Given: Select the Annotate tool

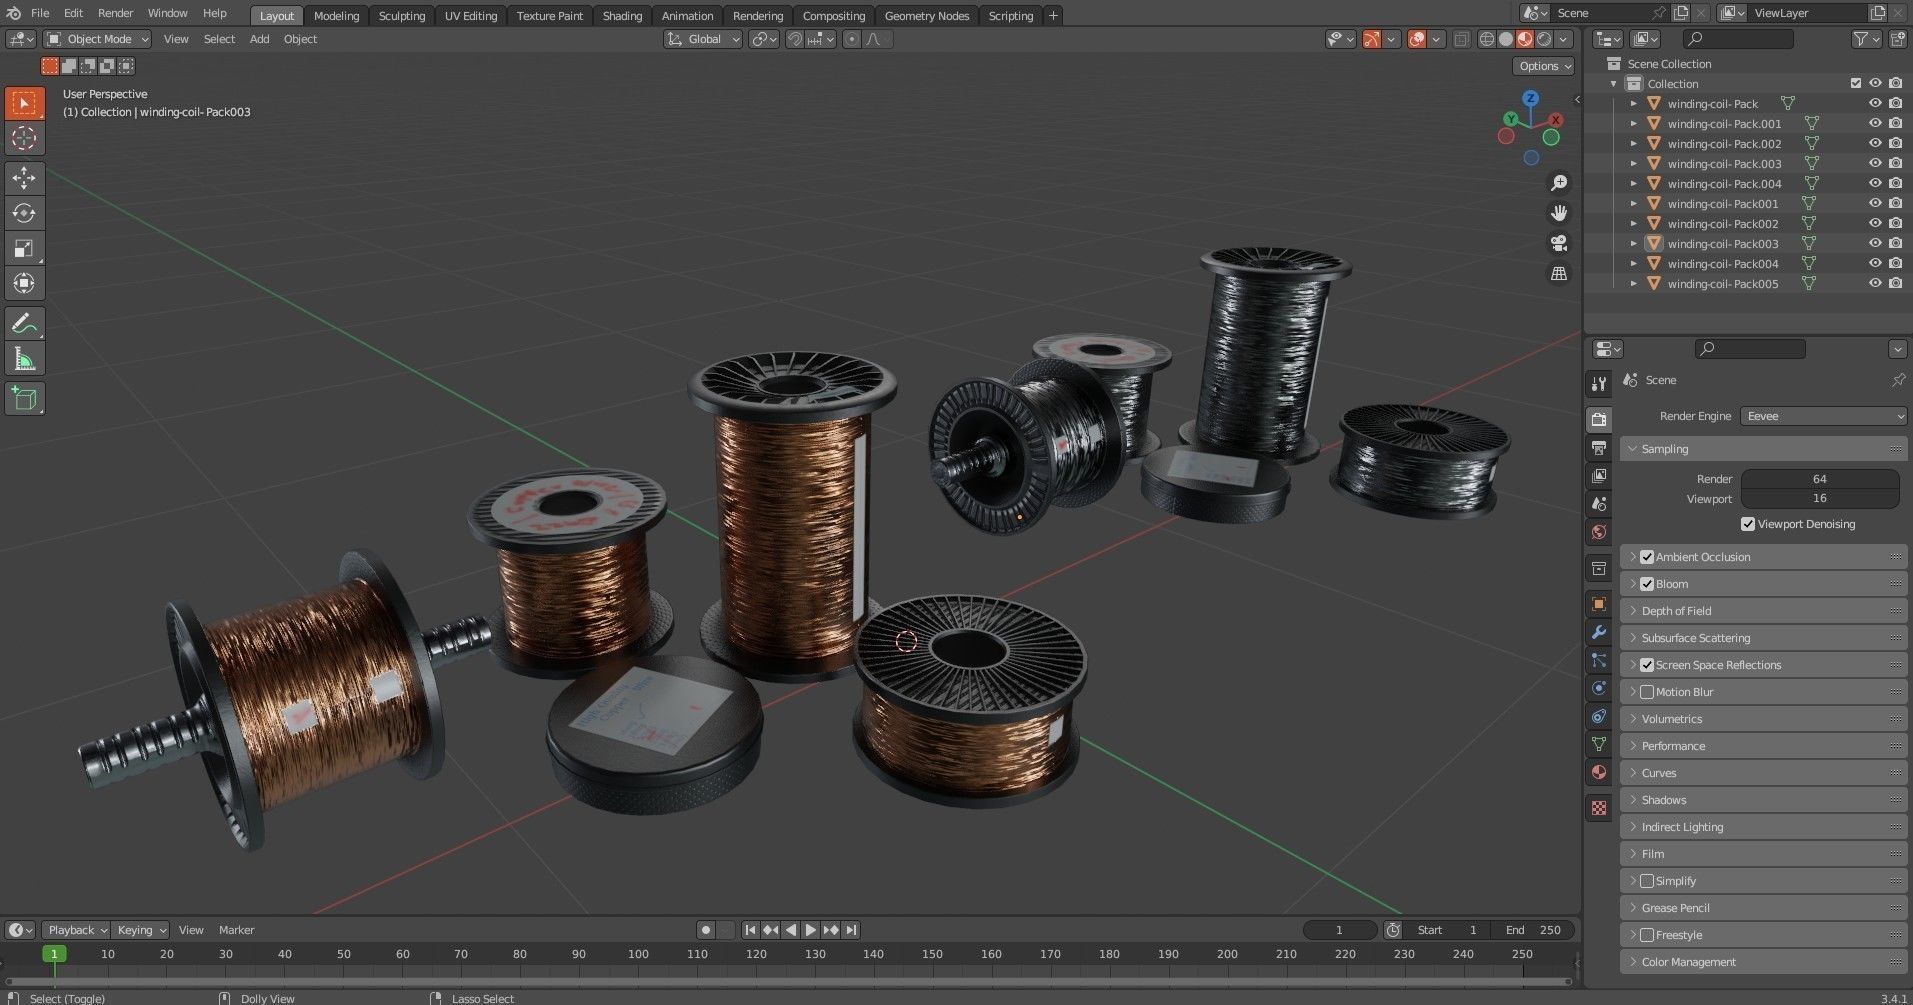Looking at the screenshot, I should (24, 322).
